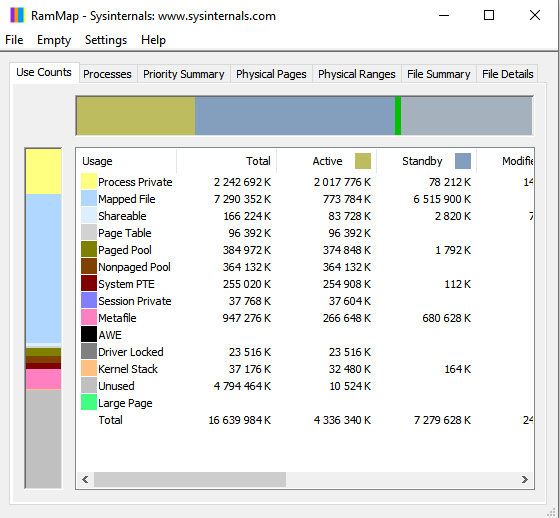Click Mapped File standby value 6 515 900 K

click(442, 199)
